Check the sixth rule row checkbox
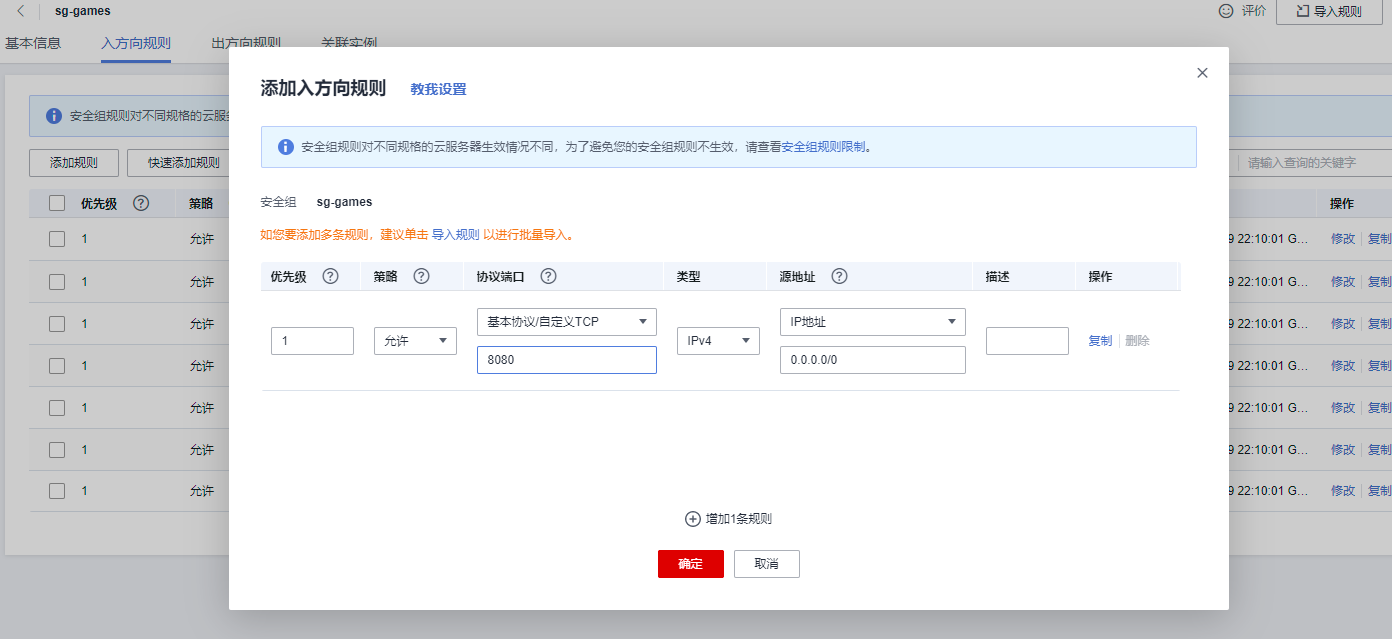Screen dimensions: 1392x639 point(57,449)
